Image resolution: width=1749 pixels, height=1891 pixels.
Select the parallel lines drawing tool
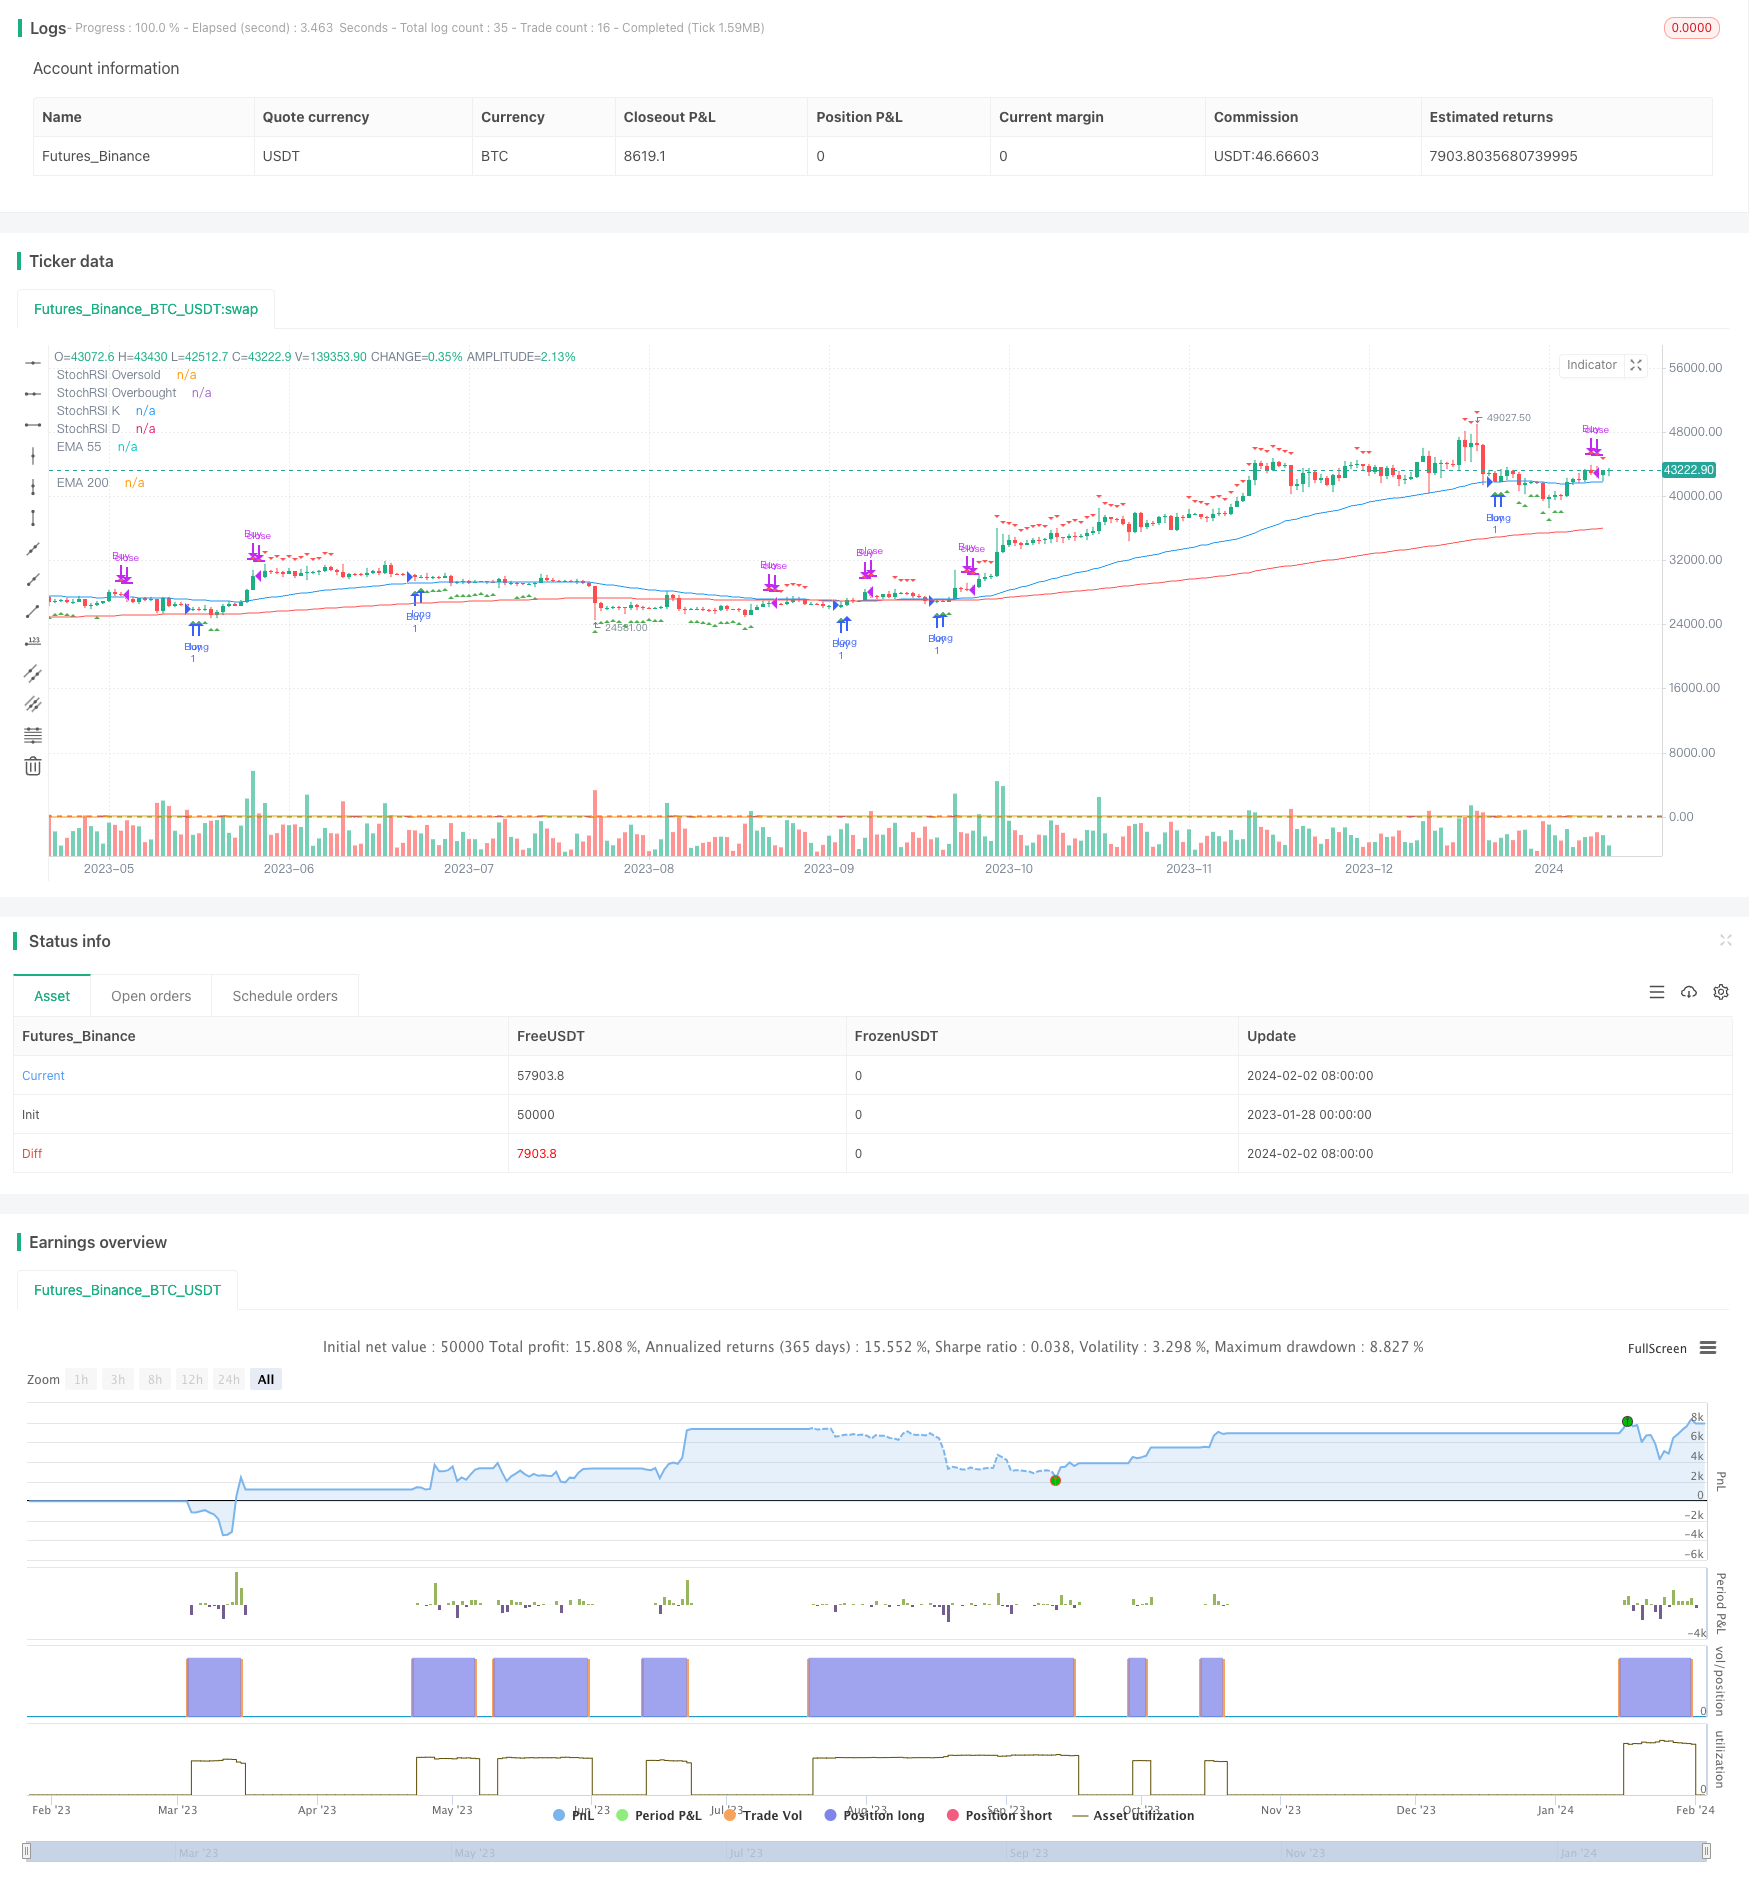coord(33,673)
